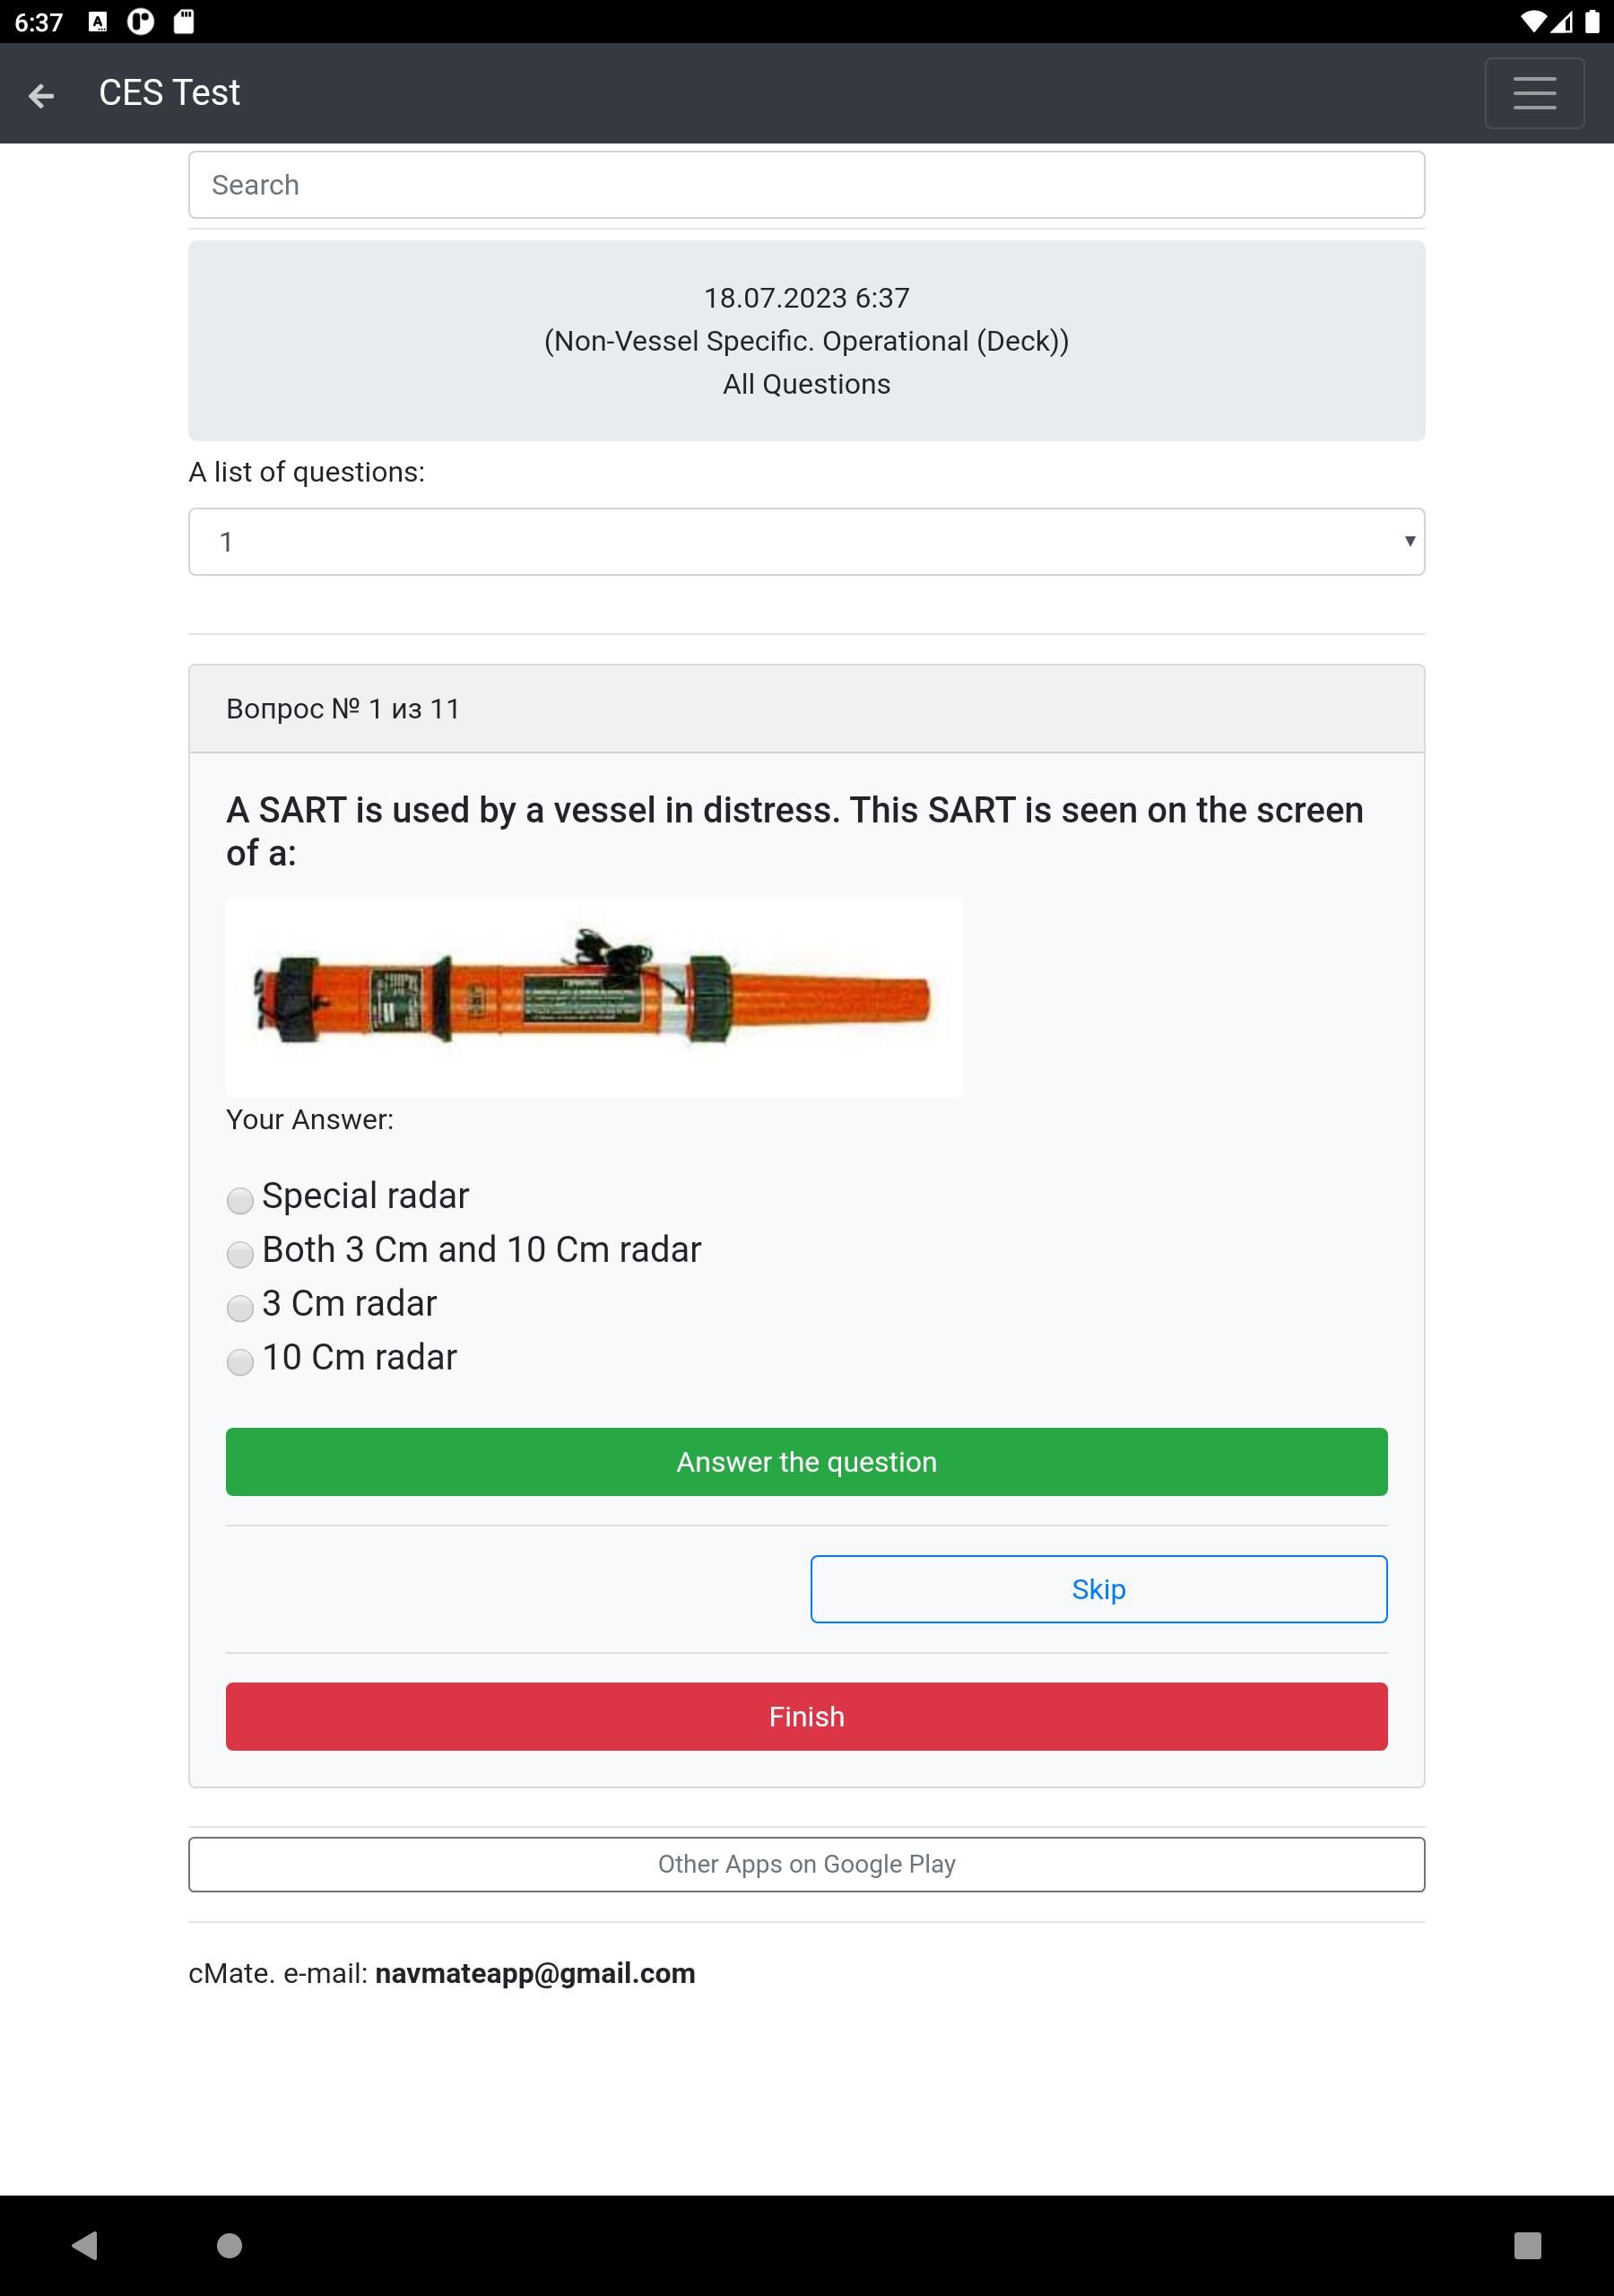Skip this question
The width and height of the screenshot is (1614, 2296).
(1098, 1589)
